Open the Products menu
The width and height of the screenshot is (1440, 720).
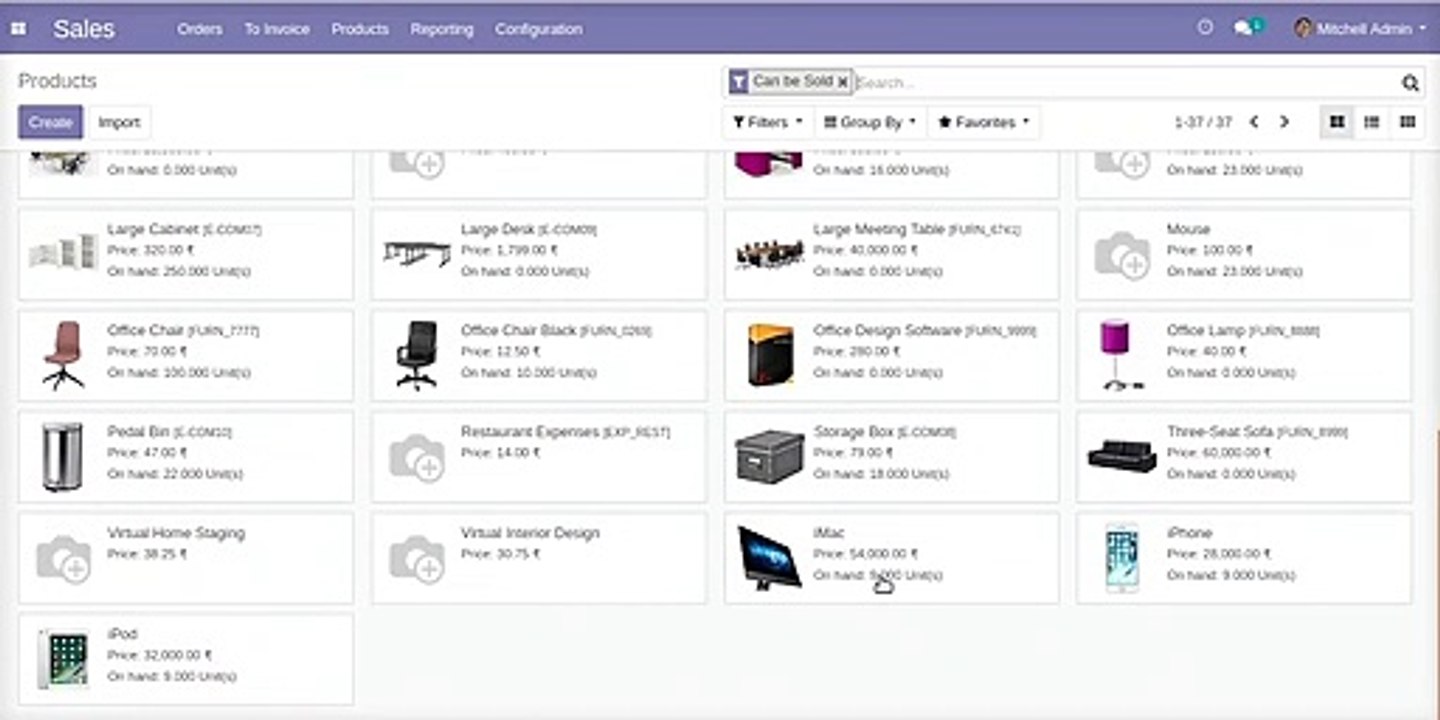pos(360,29)
